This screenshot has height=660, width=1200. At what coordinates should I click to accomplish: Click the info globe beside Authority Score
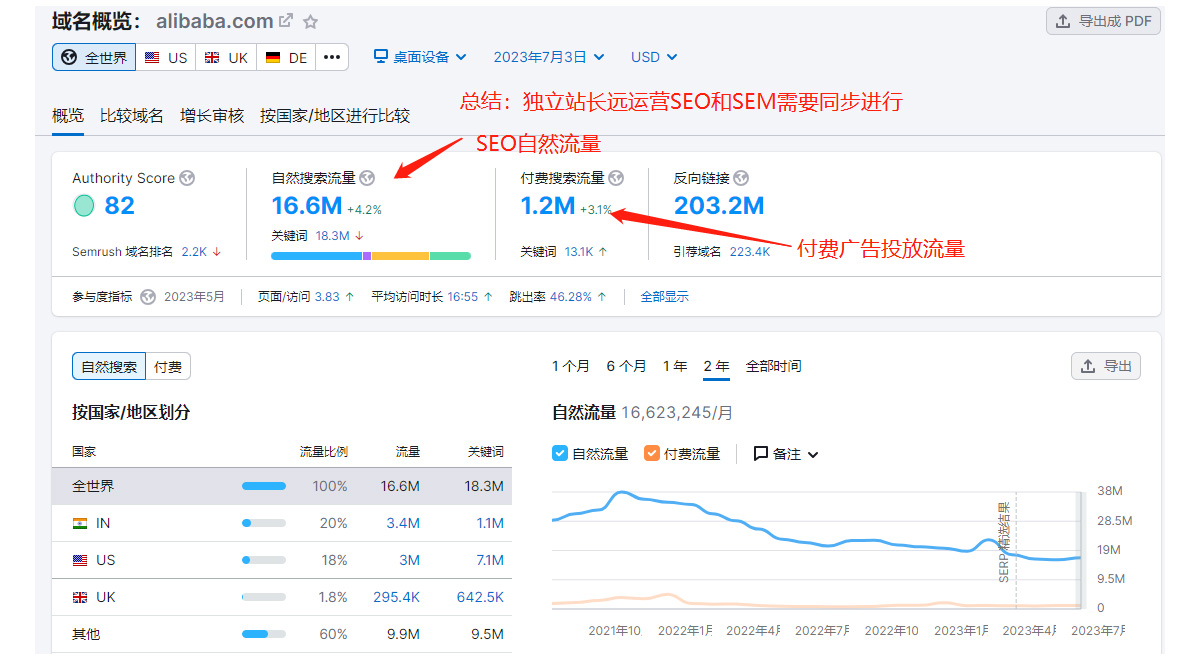[x=187, y=178]
